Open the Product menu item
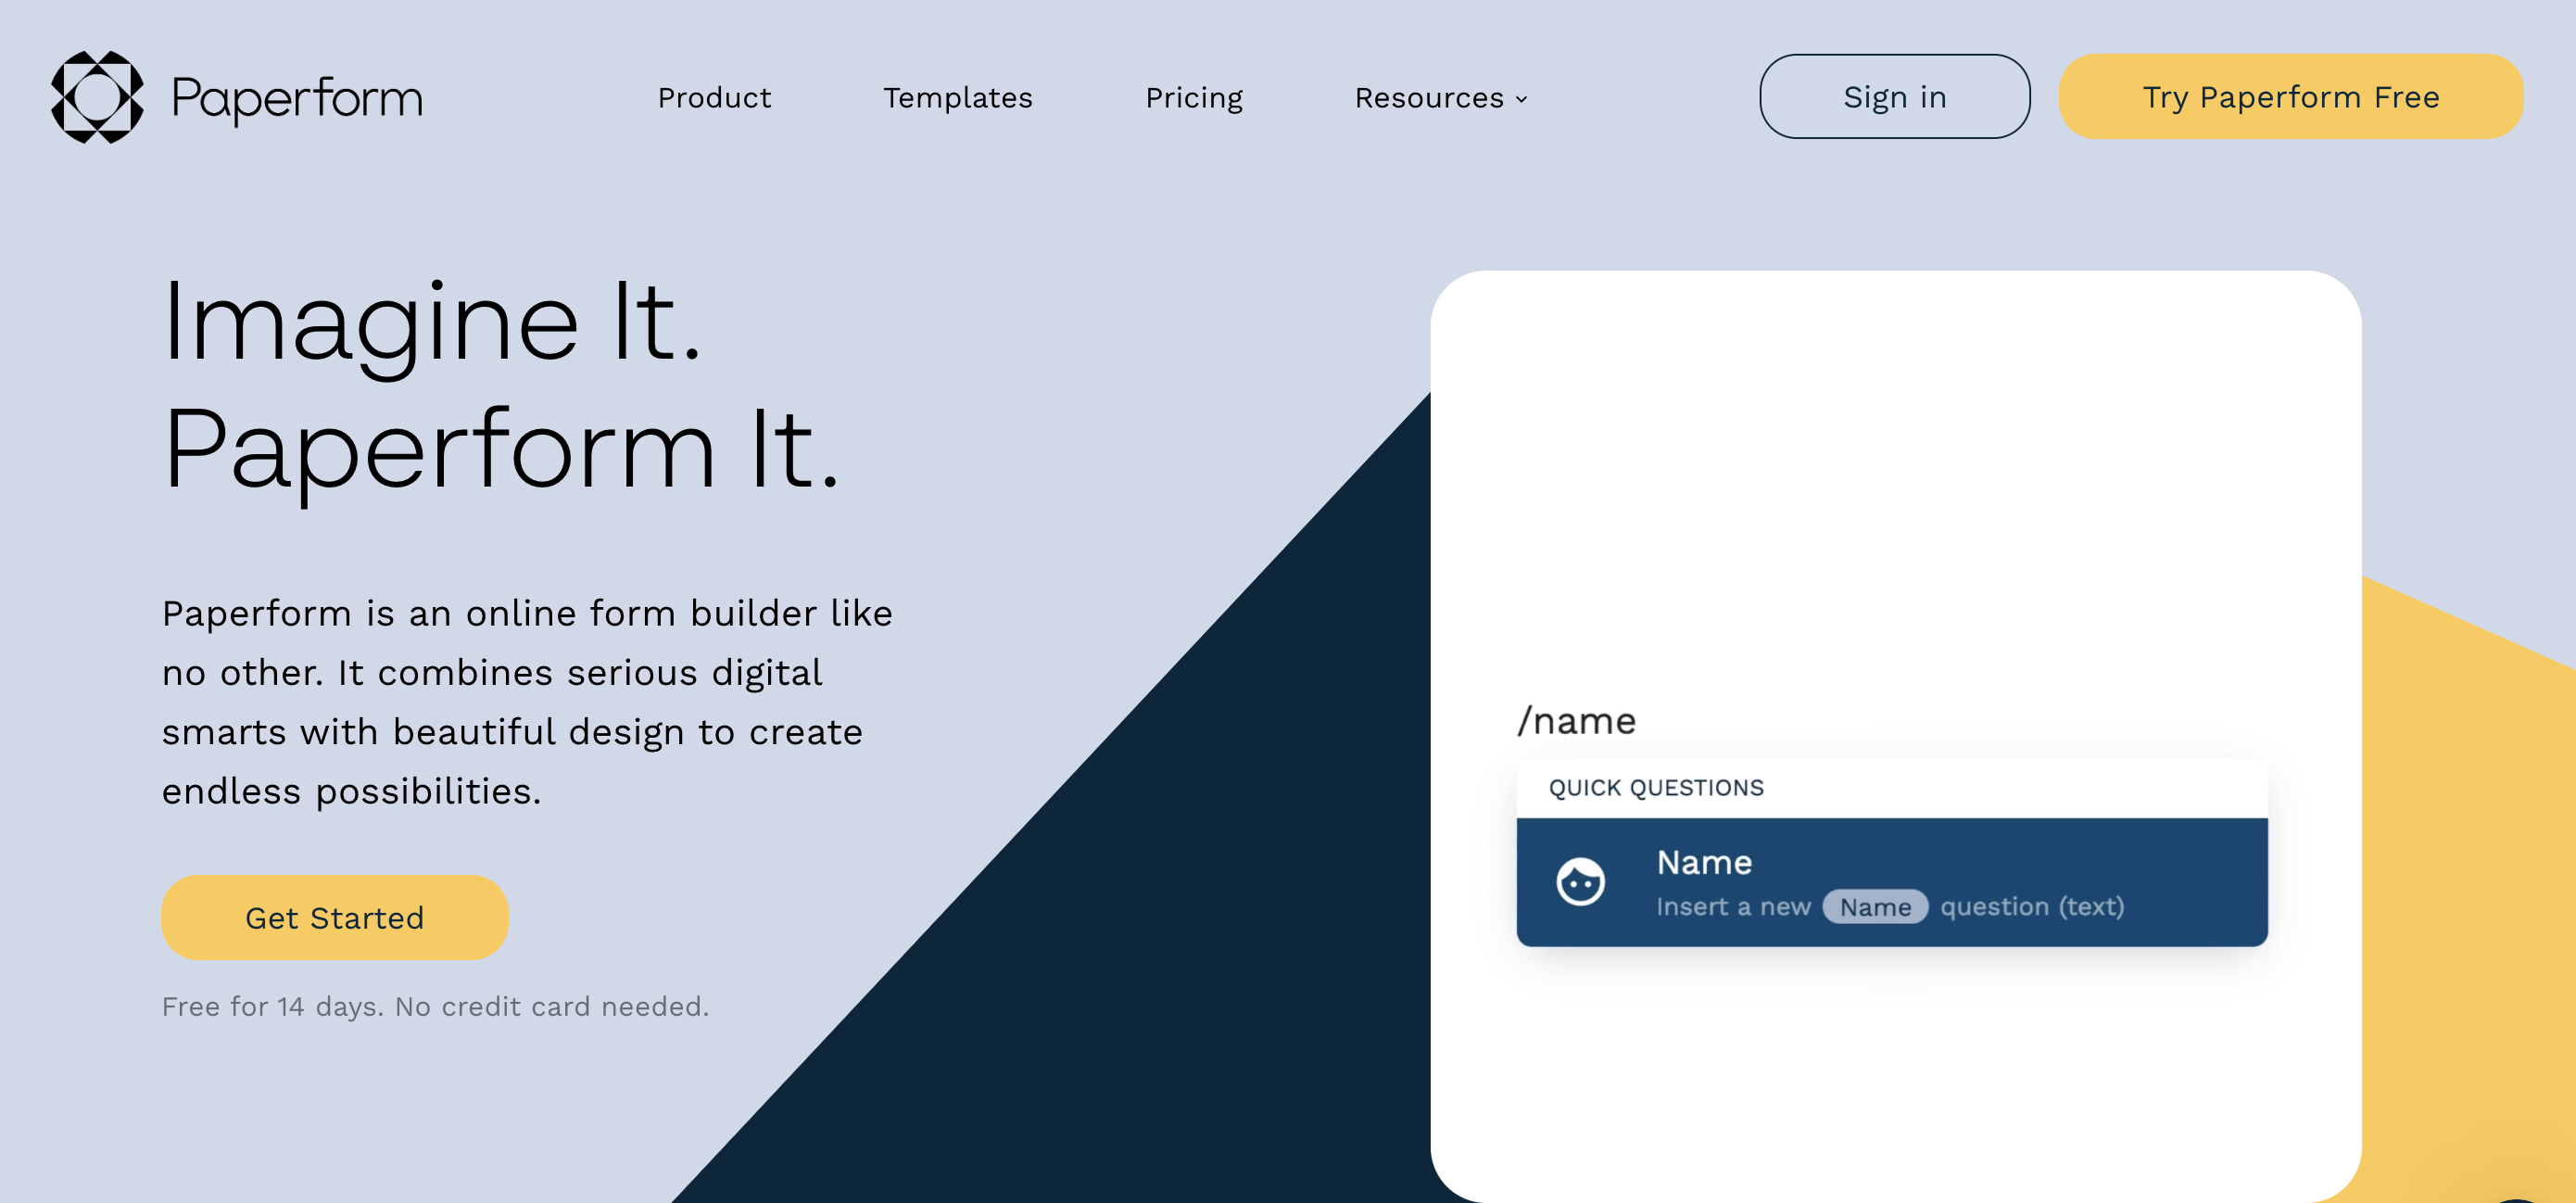This screenshot has height=1203, width=2576. coord(714,97)
